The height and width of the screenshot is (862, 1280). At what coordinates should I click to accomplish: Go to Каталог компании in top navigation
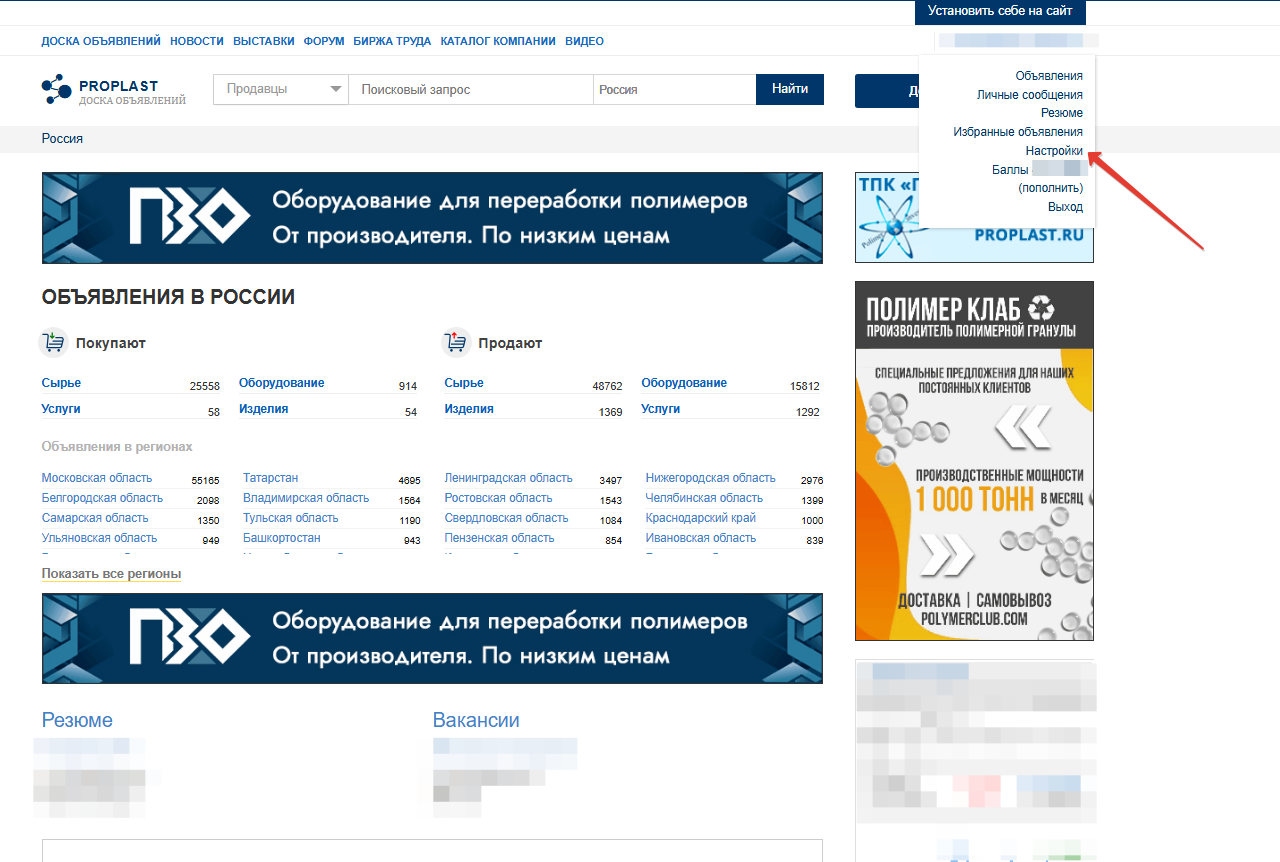click(497, 41)
